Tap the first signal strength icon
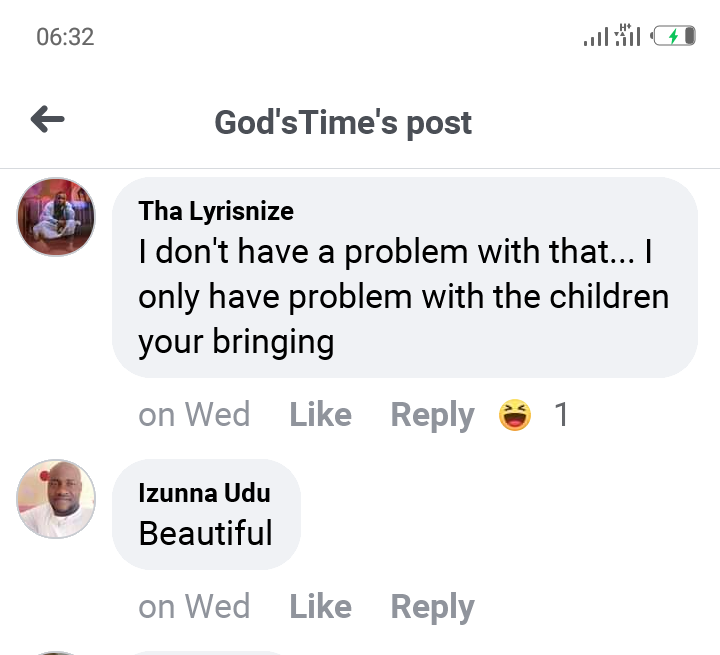 (596, 37)
